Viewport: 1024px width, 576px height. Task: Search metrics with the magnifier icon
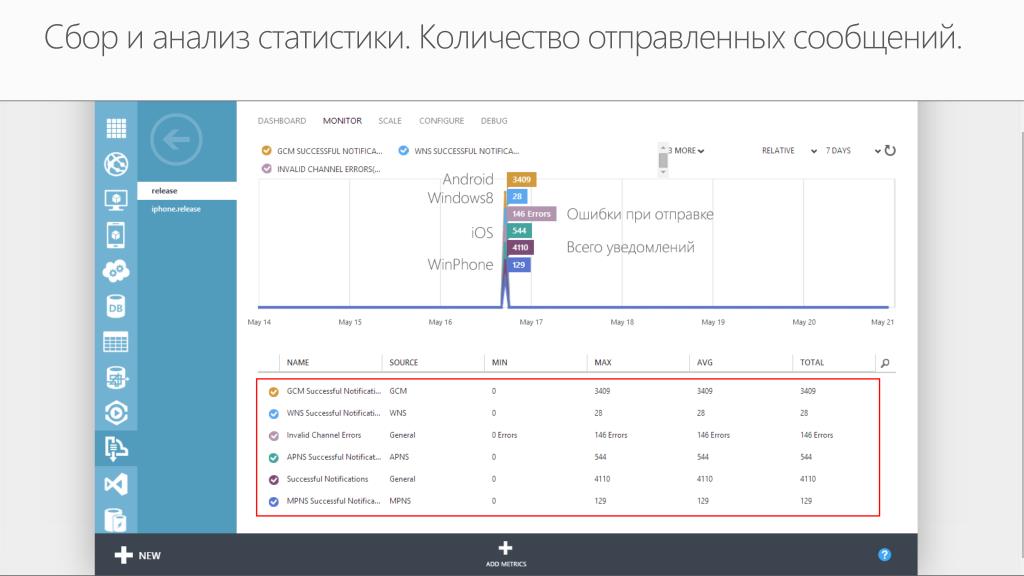[885, 363]
